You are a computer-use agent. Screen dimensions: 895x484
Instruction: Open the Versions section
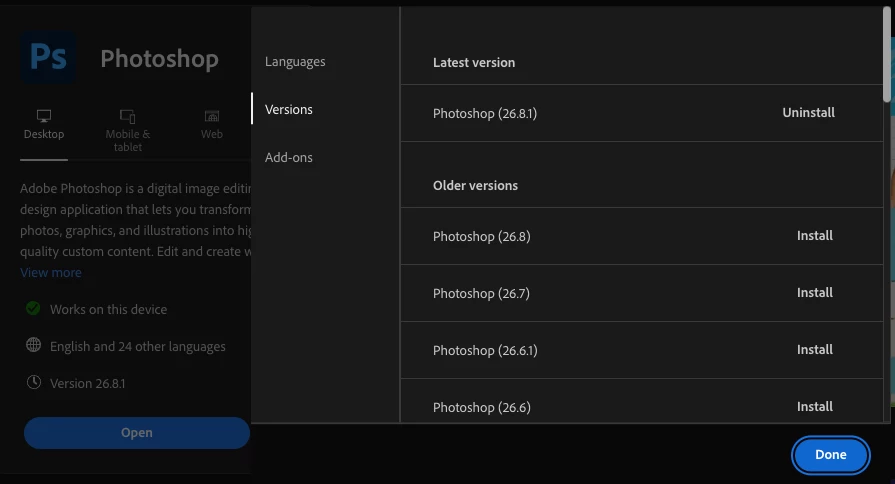[289, 109]
